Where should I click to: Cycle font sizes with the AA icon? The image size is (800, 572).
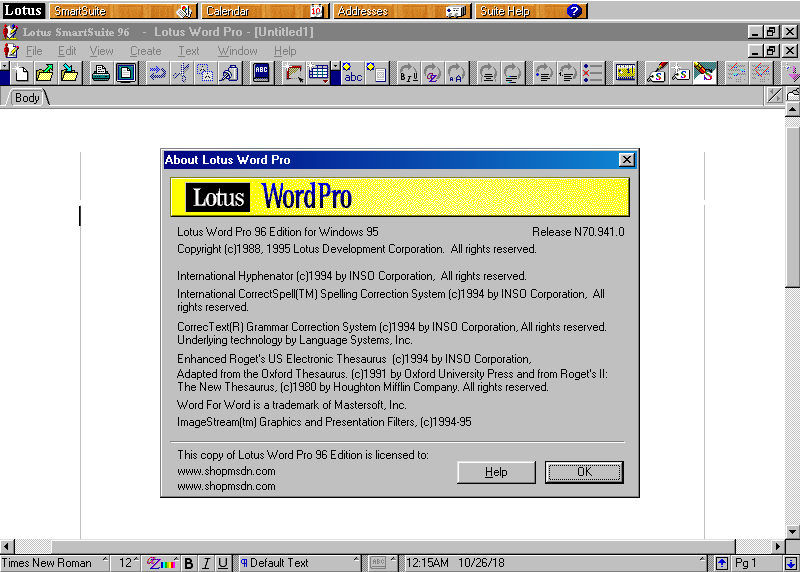coord(456,73)
